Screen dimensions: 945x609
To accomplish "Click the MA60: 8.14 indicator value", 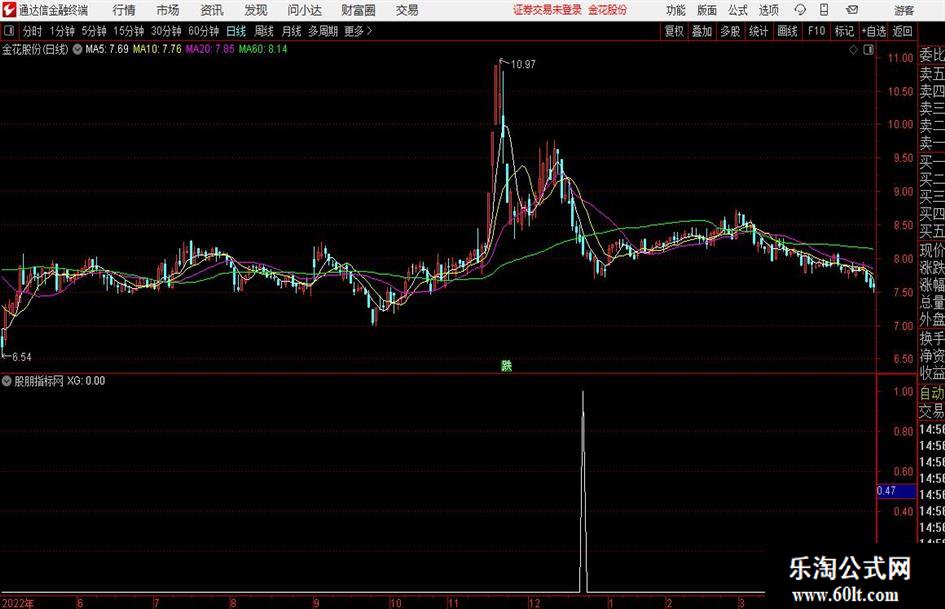I will pos(263,49).
